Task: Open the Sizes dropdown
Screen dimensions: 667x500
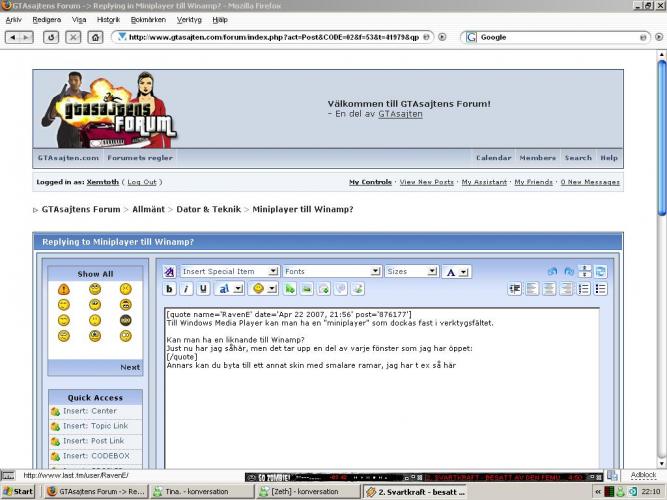Action: coord(411,271)
